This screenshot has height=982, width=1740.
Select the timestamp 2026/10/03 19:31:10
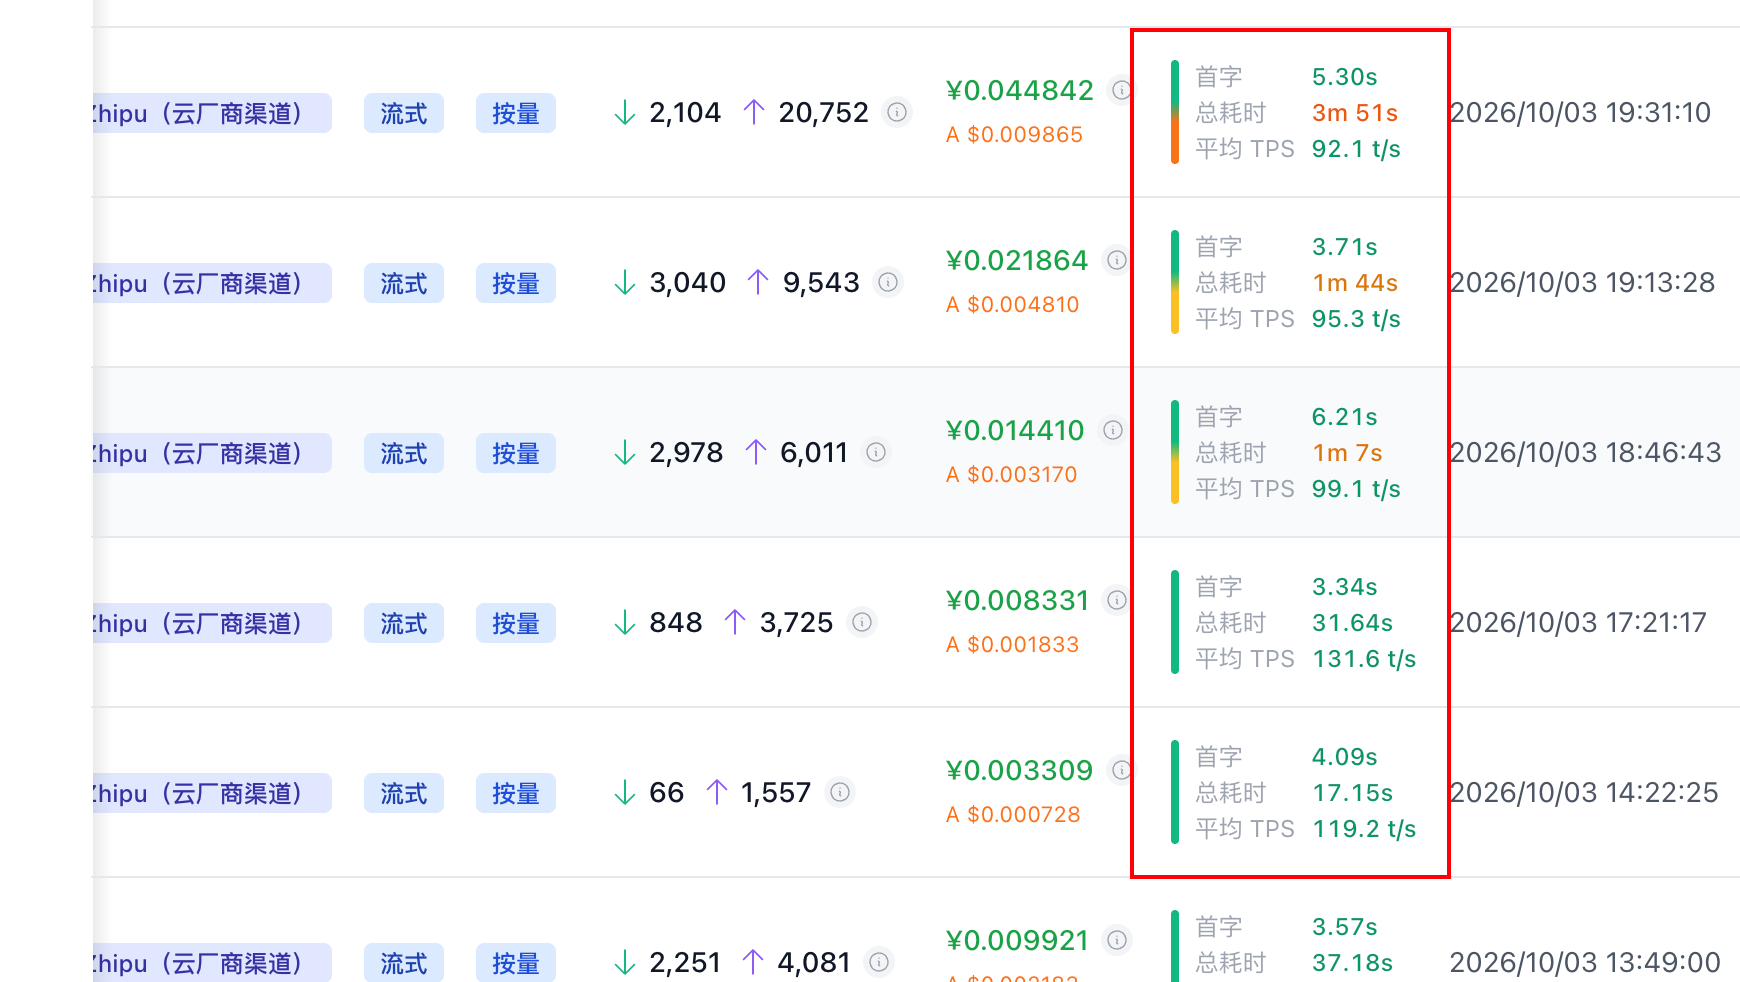click(1581, 112)
